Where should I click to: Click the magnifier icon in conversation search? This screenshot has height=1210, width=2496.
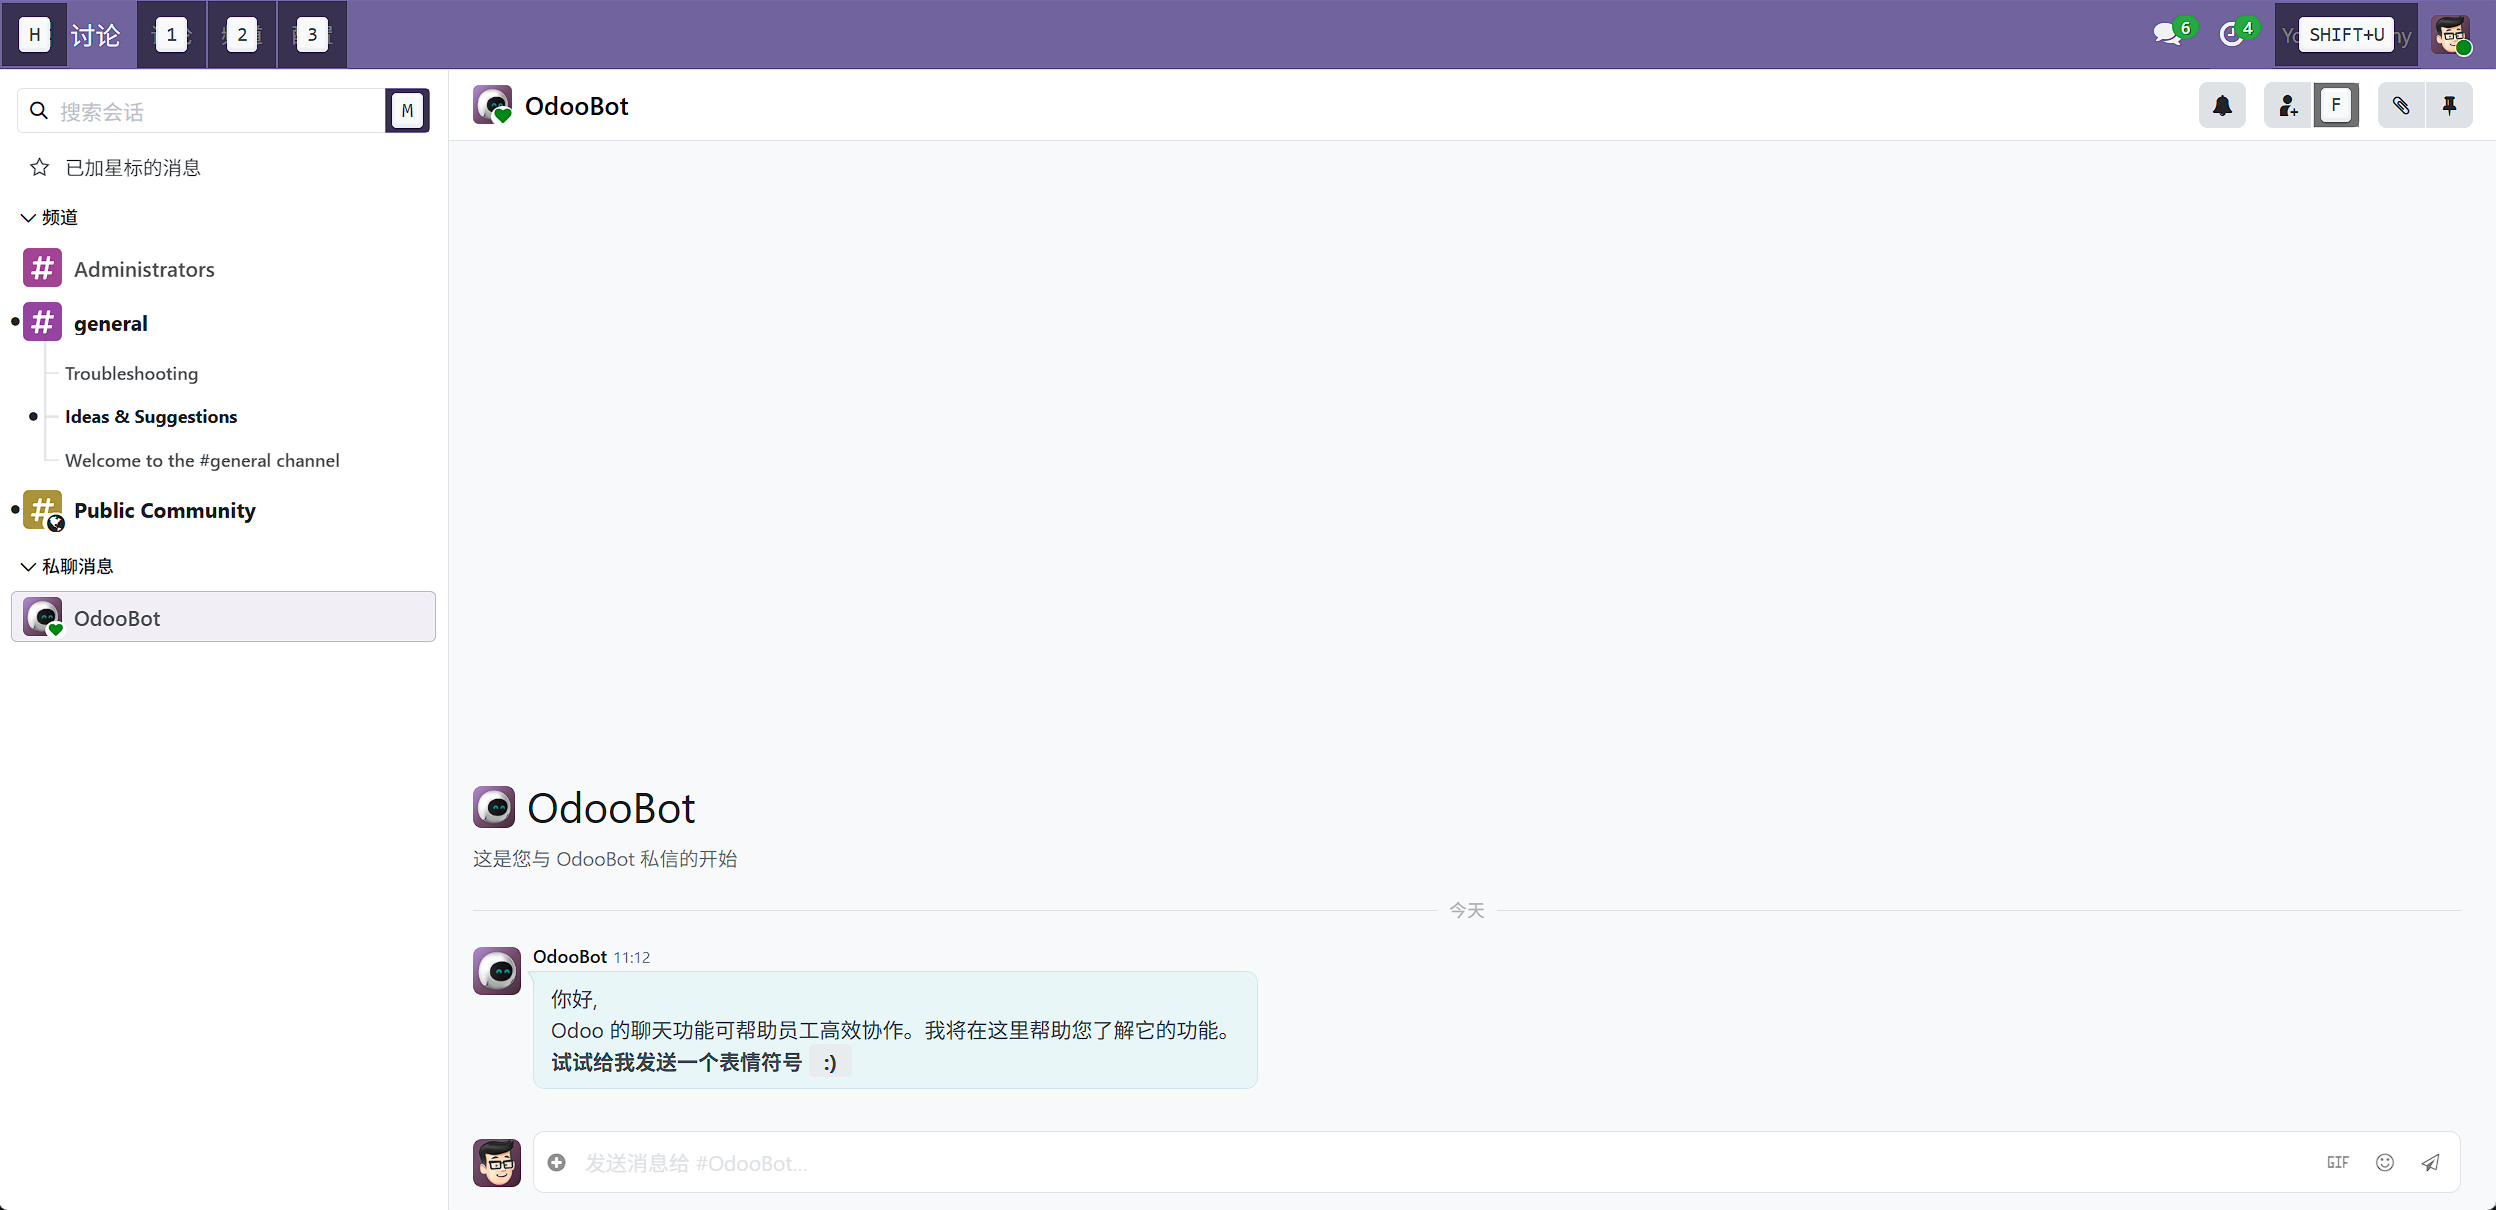[39, 111]
